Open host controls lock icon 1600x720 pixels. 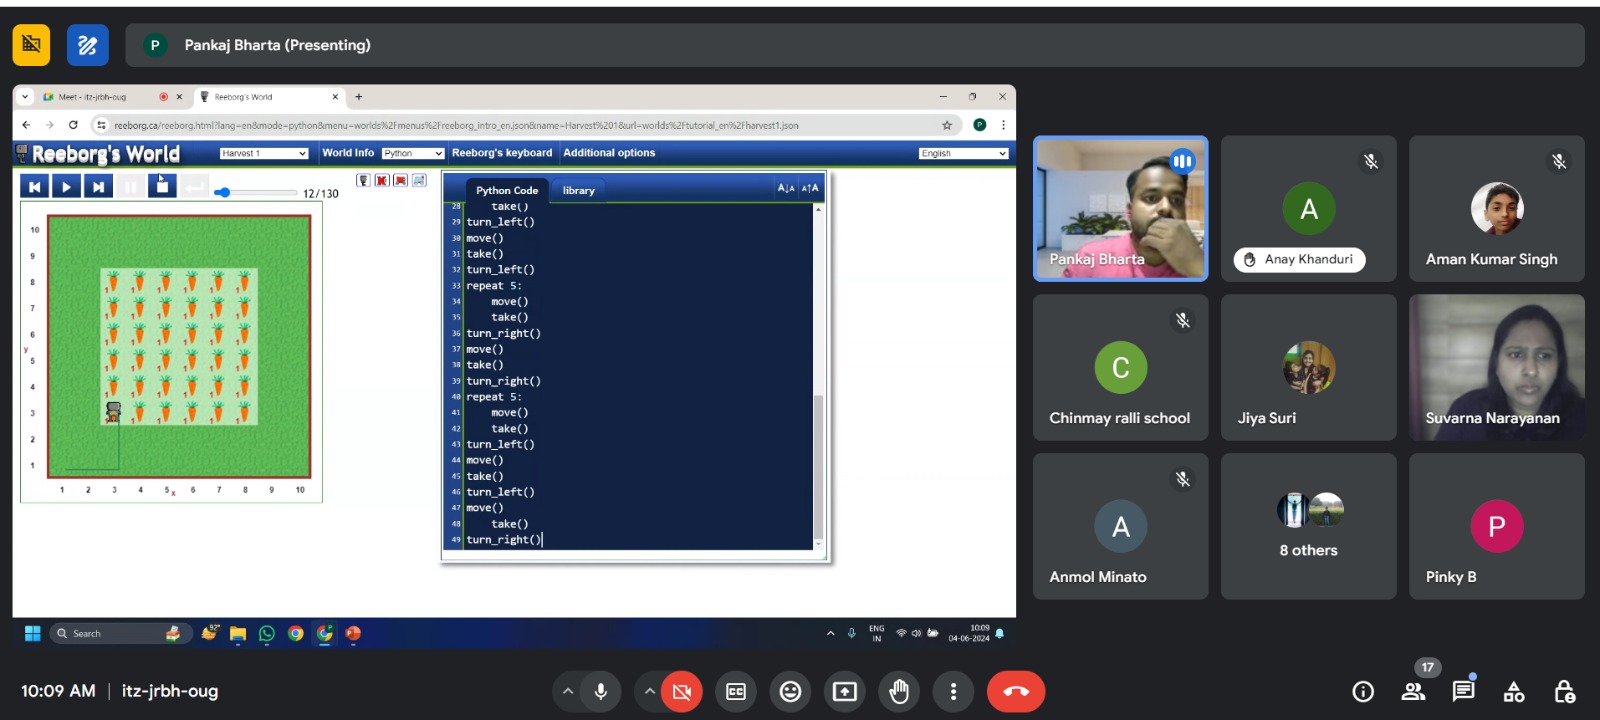coord(1565,691)
